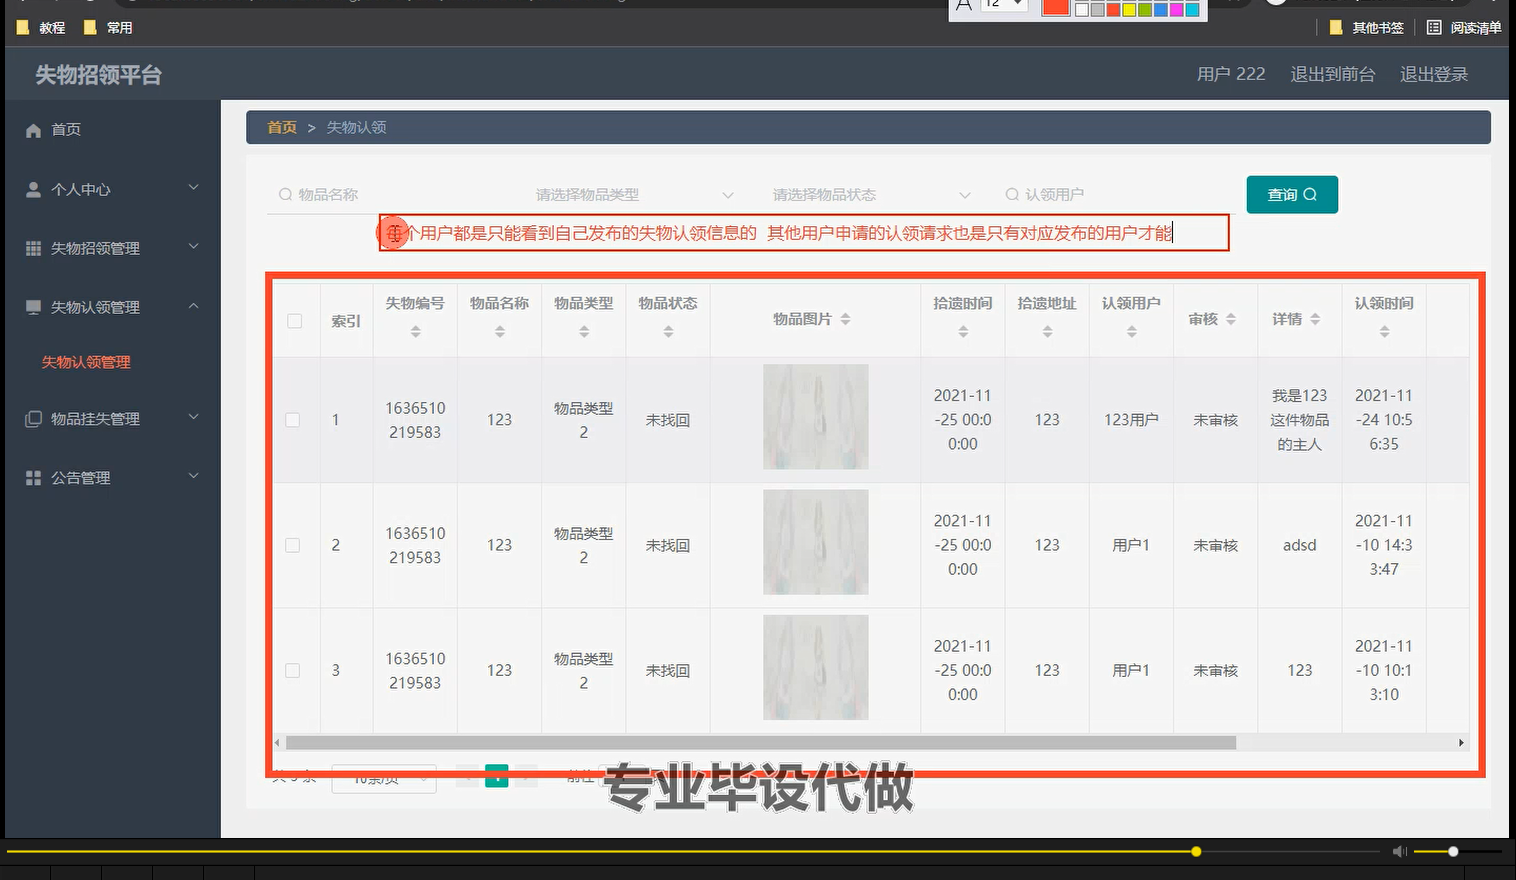
Task: Tick the select-all checkbox in table header
Action: [x=294, y=321]
